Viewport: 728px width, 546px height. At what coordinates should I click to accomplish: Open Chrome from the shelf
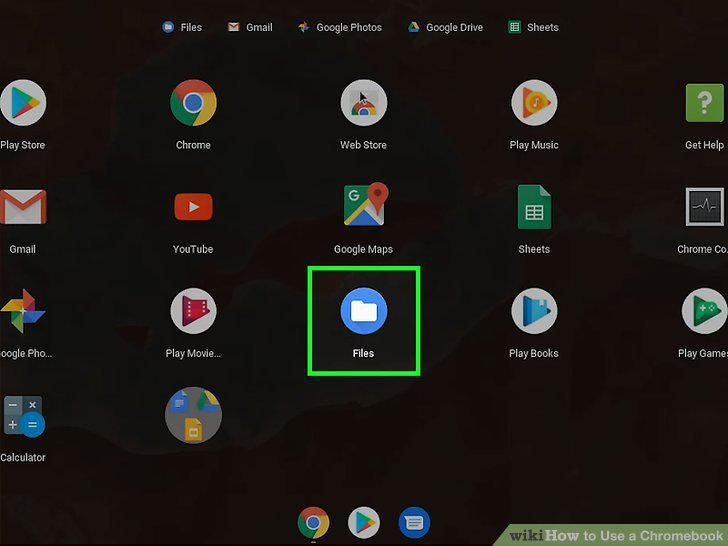pyautogui.click(x=313, y=523)
